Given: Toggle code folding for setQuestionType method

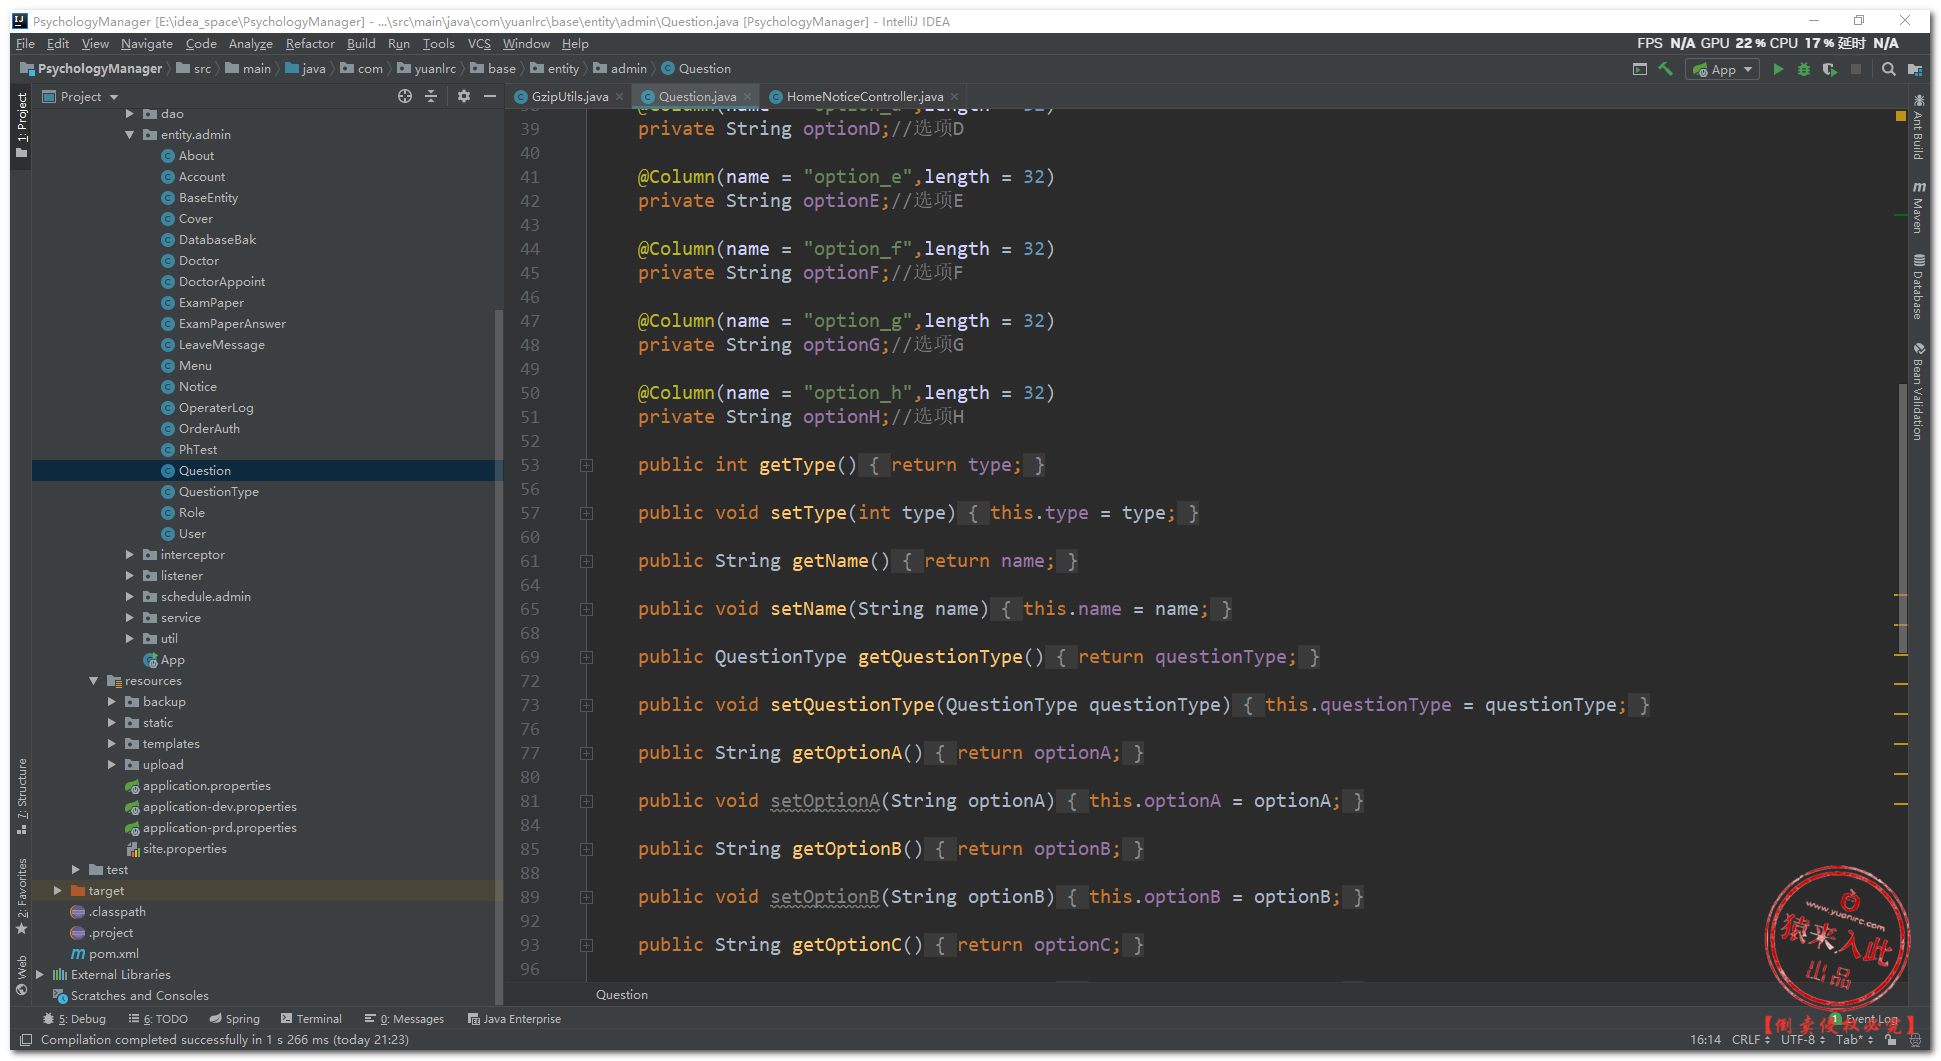Looking at the screenshot, I should [x=586, y=705].
